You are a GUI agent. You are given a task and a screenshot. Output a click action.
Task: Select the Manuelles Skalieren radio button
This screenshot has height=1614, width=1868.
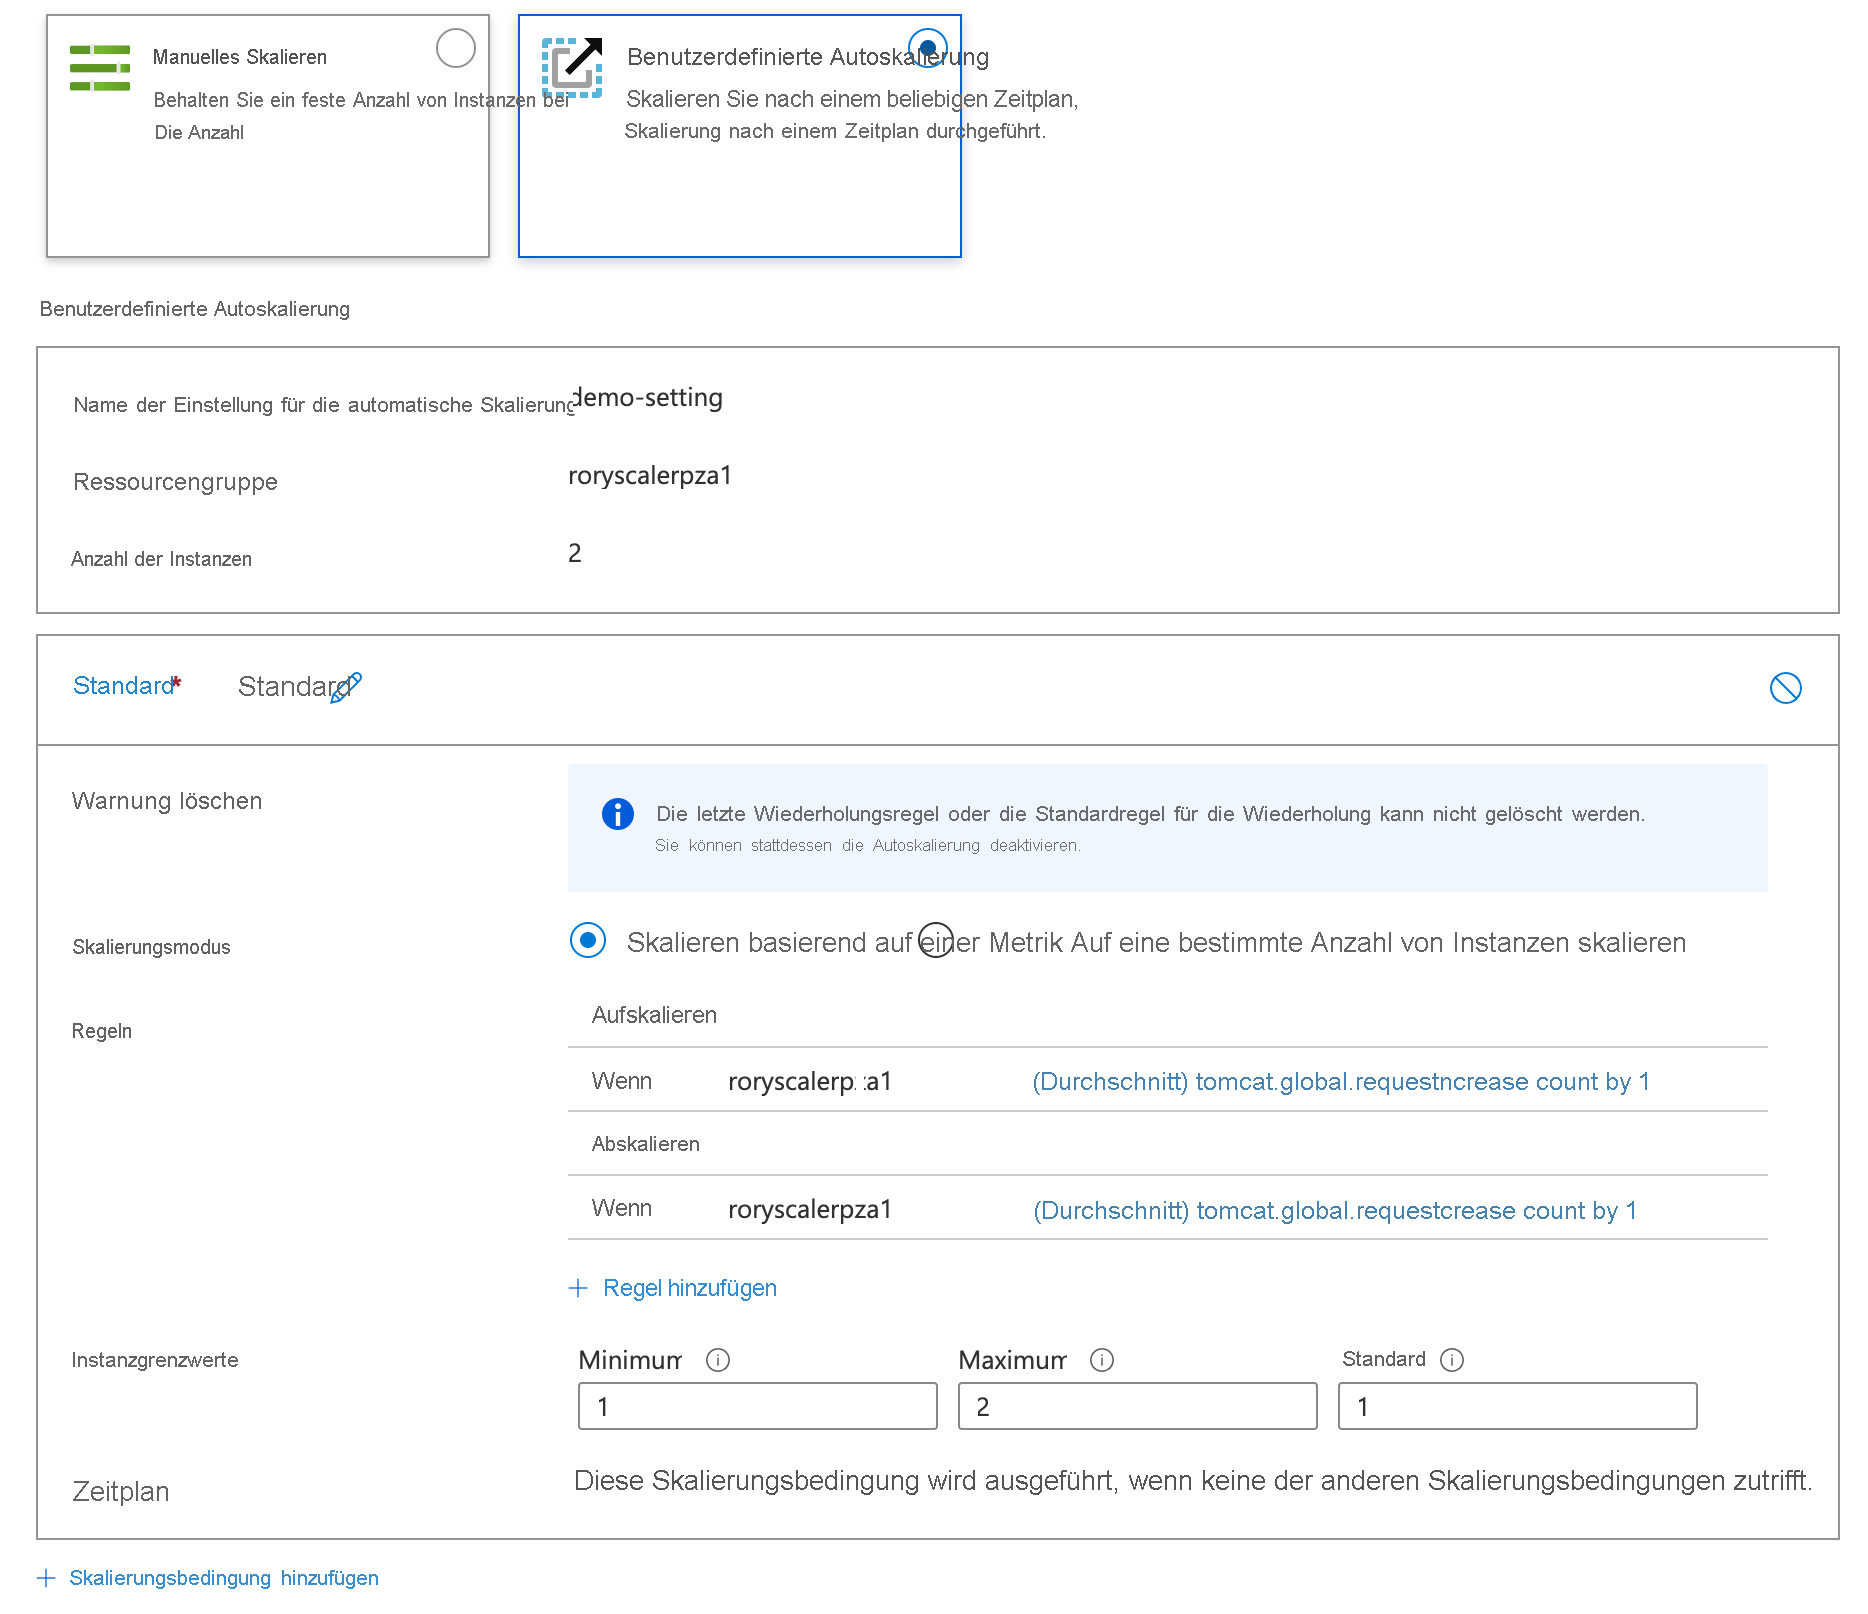click(x=455, y=48)
